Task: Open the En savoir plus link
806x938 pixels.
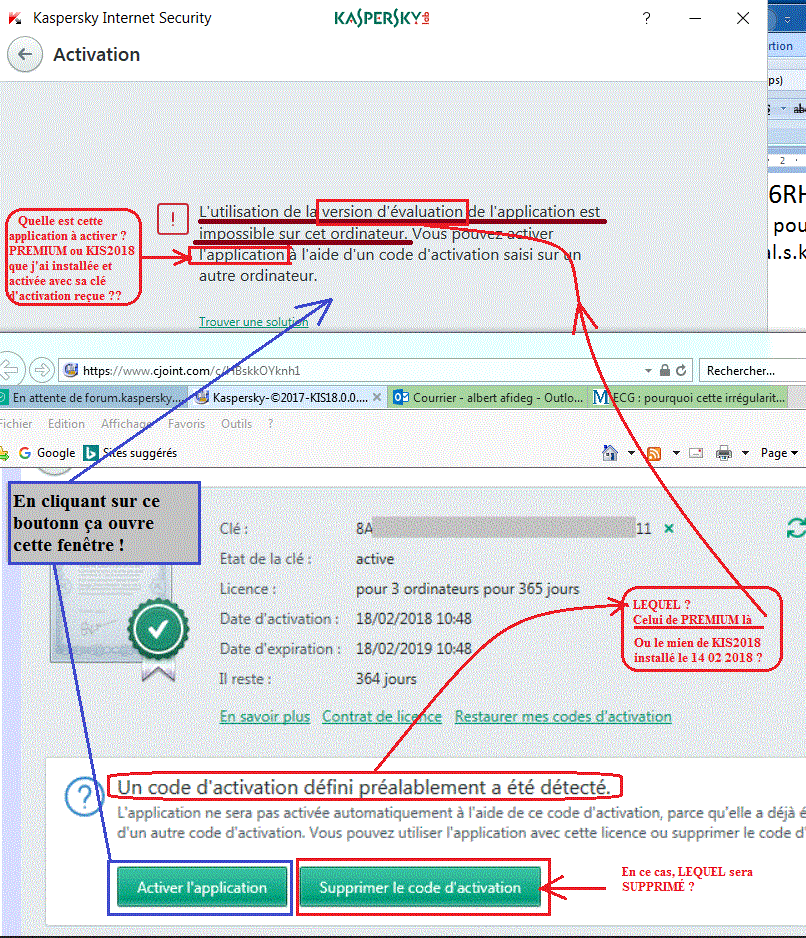Action: [264, 716]
